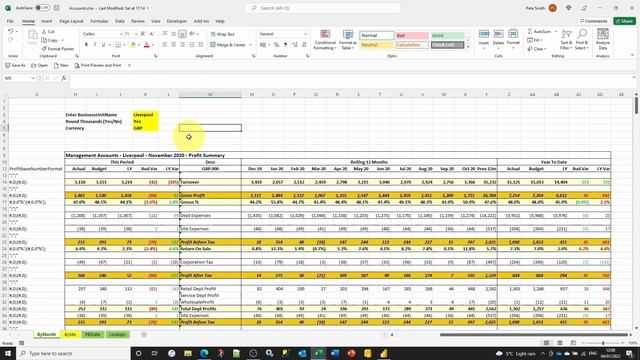640x360 pixels.
Task: Apply the Good cell style
Action: pos(447,36)
